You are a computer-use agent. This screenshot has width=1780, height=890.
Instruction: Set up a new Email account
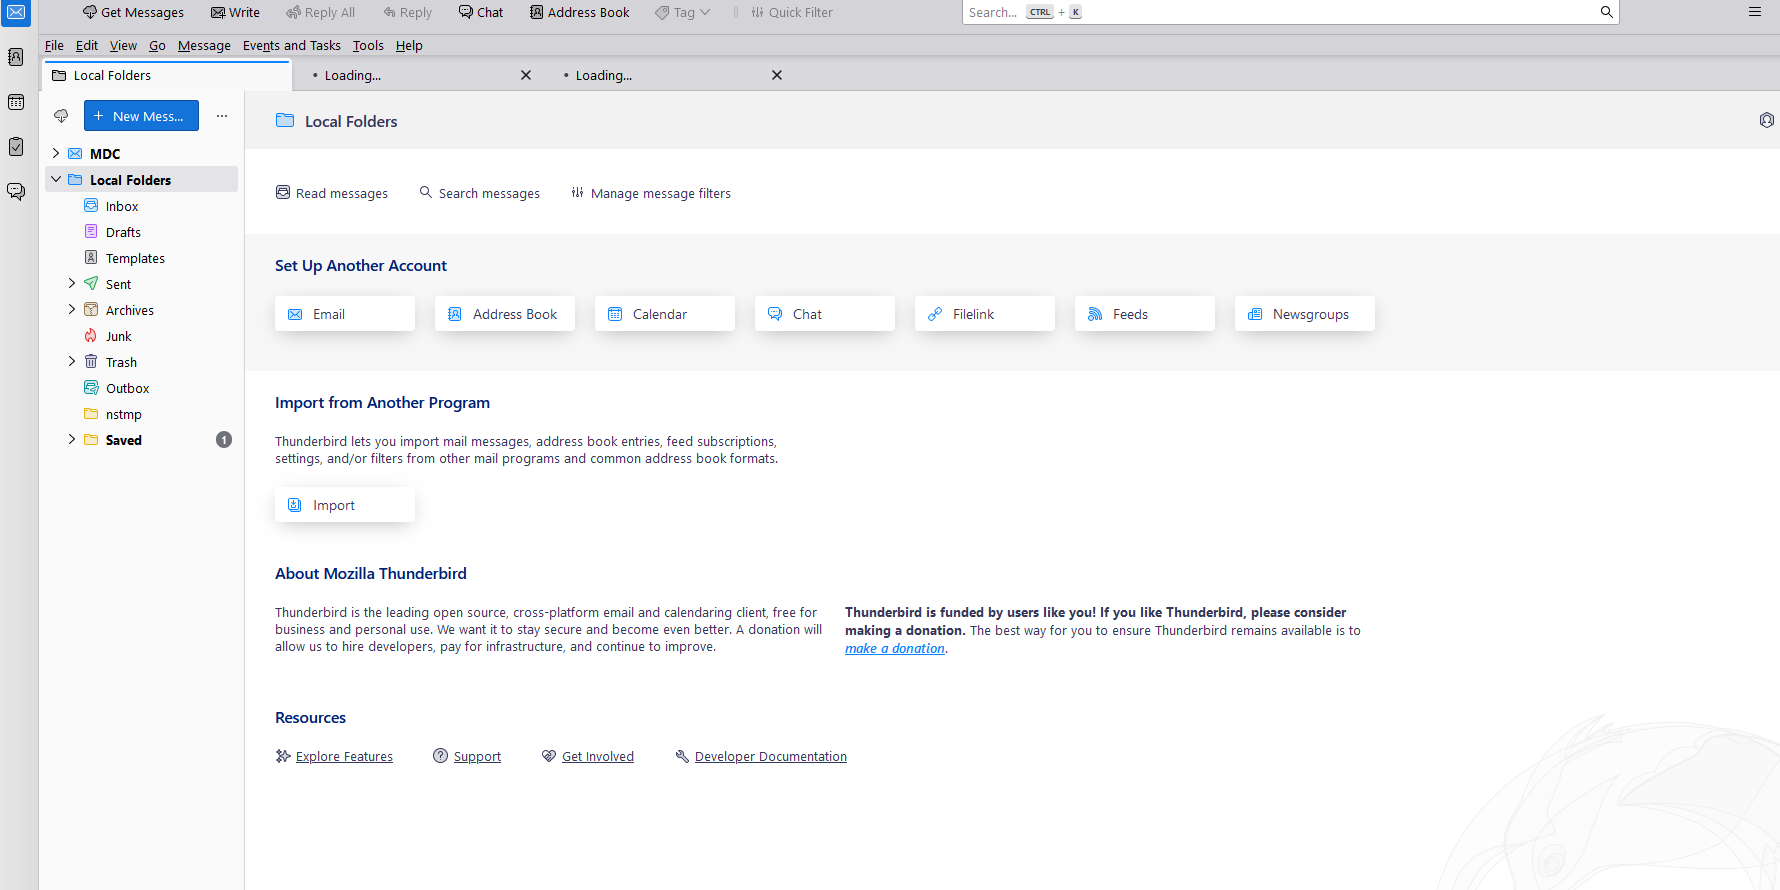coord(345,314)
